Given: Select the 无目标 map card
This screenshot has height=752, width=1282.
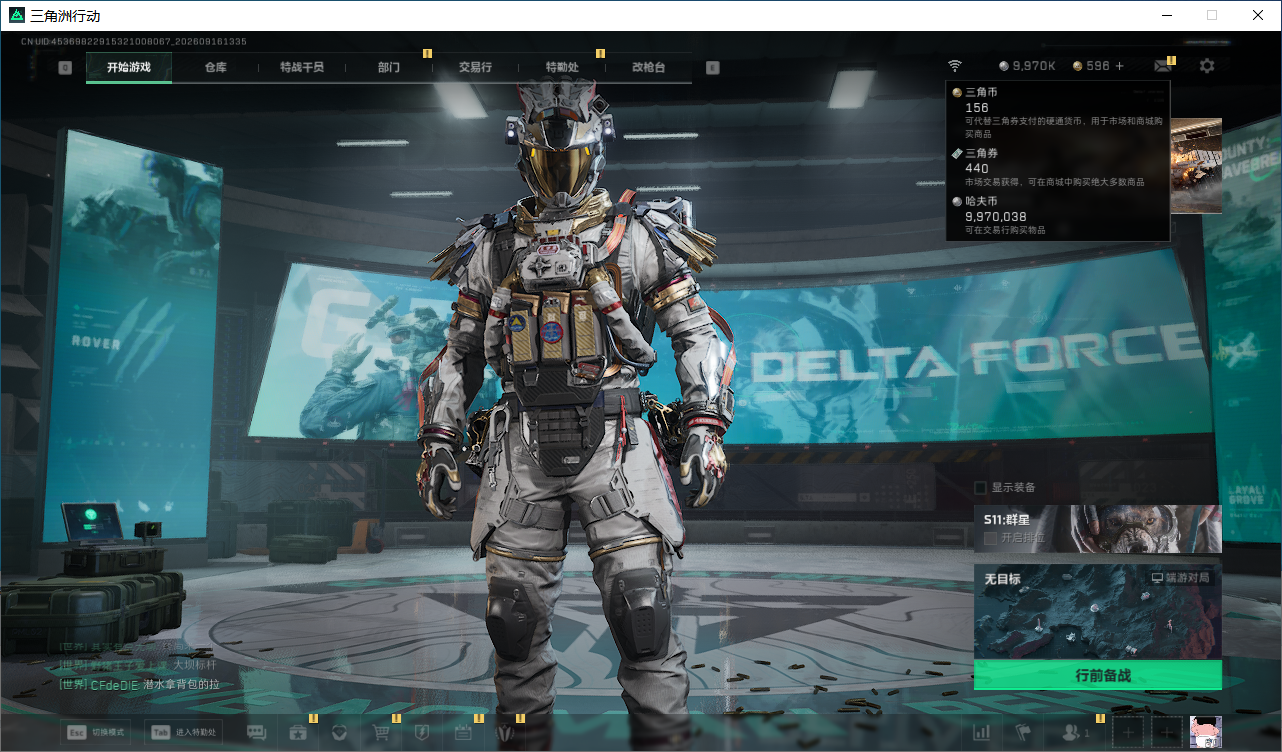Looking at the screenshot, I should pyautogui.click(x=1098, y=611).
